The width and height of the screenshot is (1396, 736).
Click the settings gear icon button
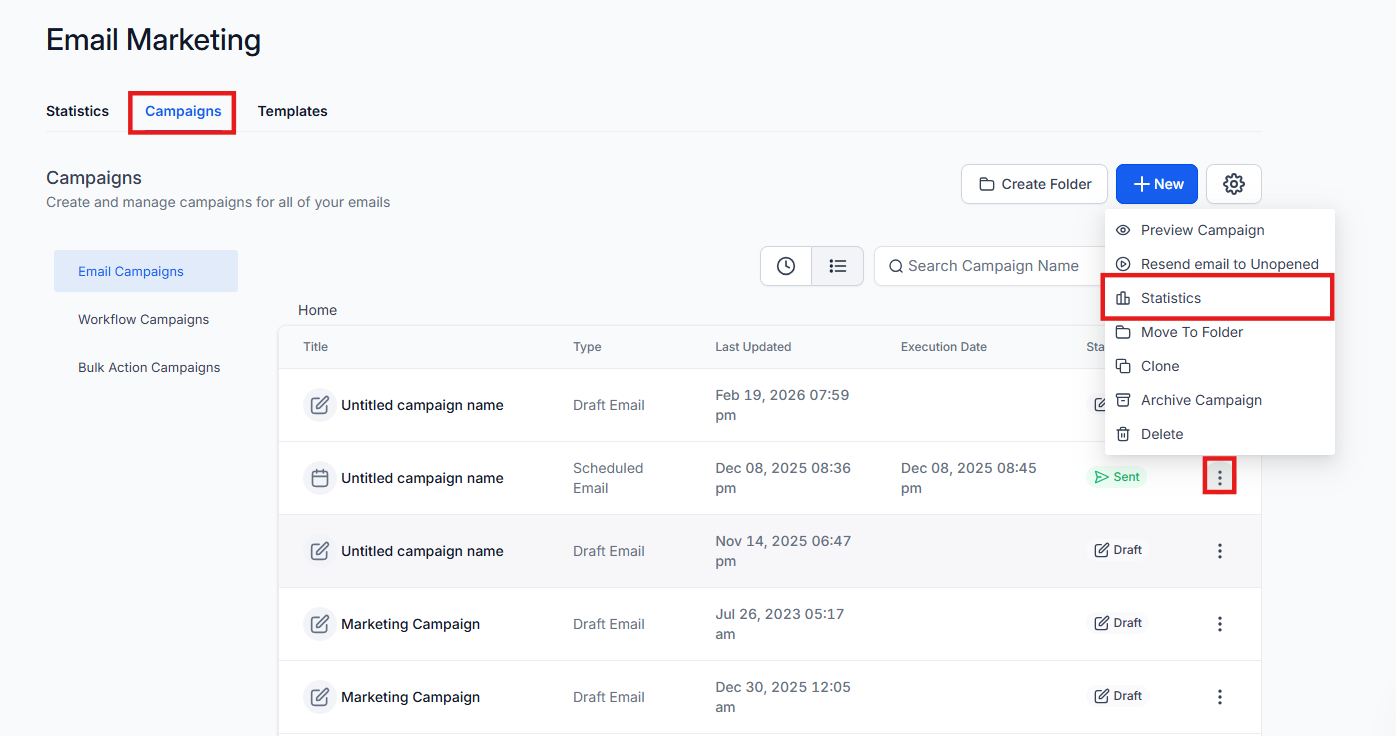coord(1233,184)
